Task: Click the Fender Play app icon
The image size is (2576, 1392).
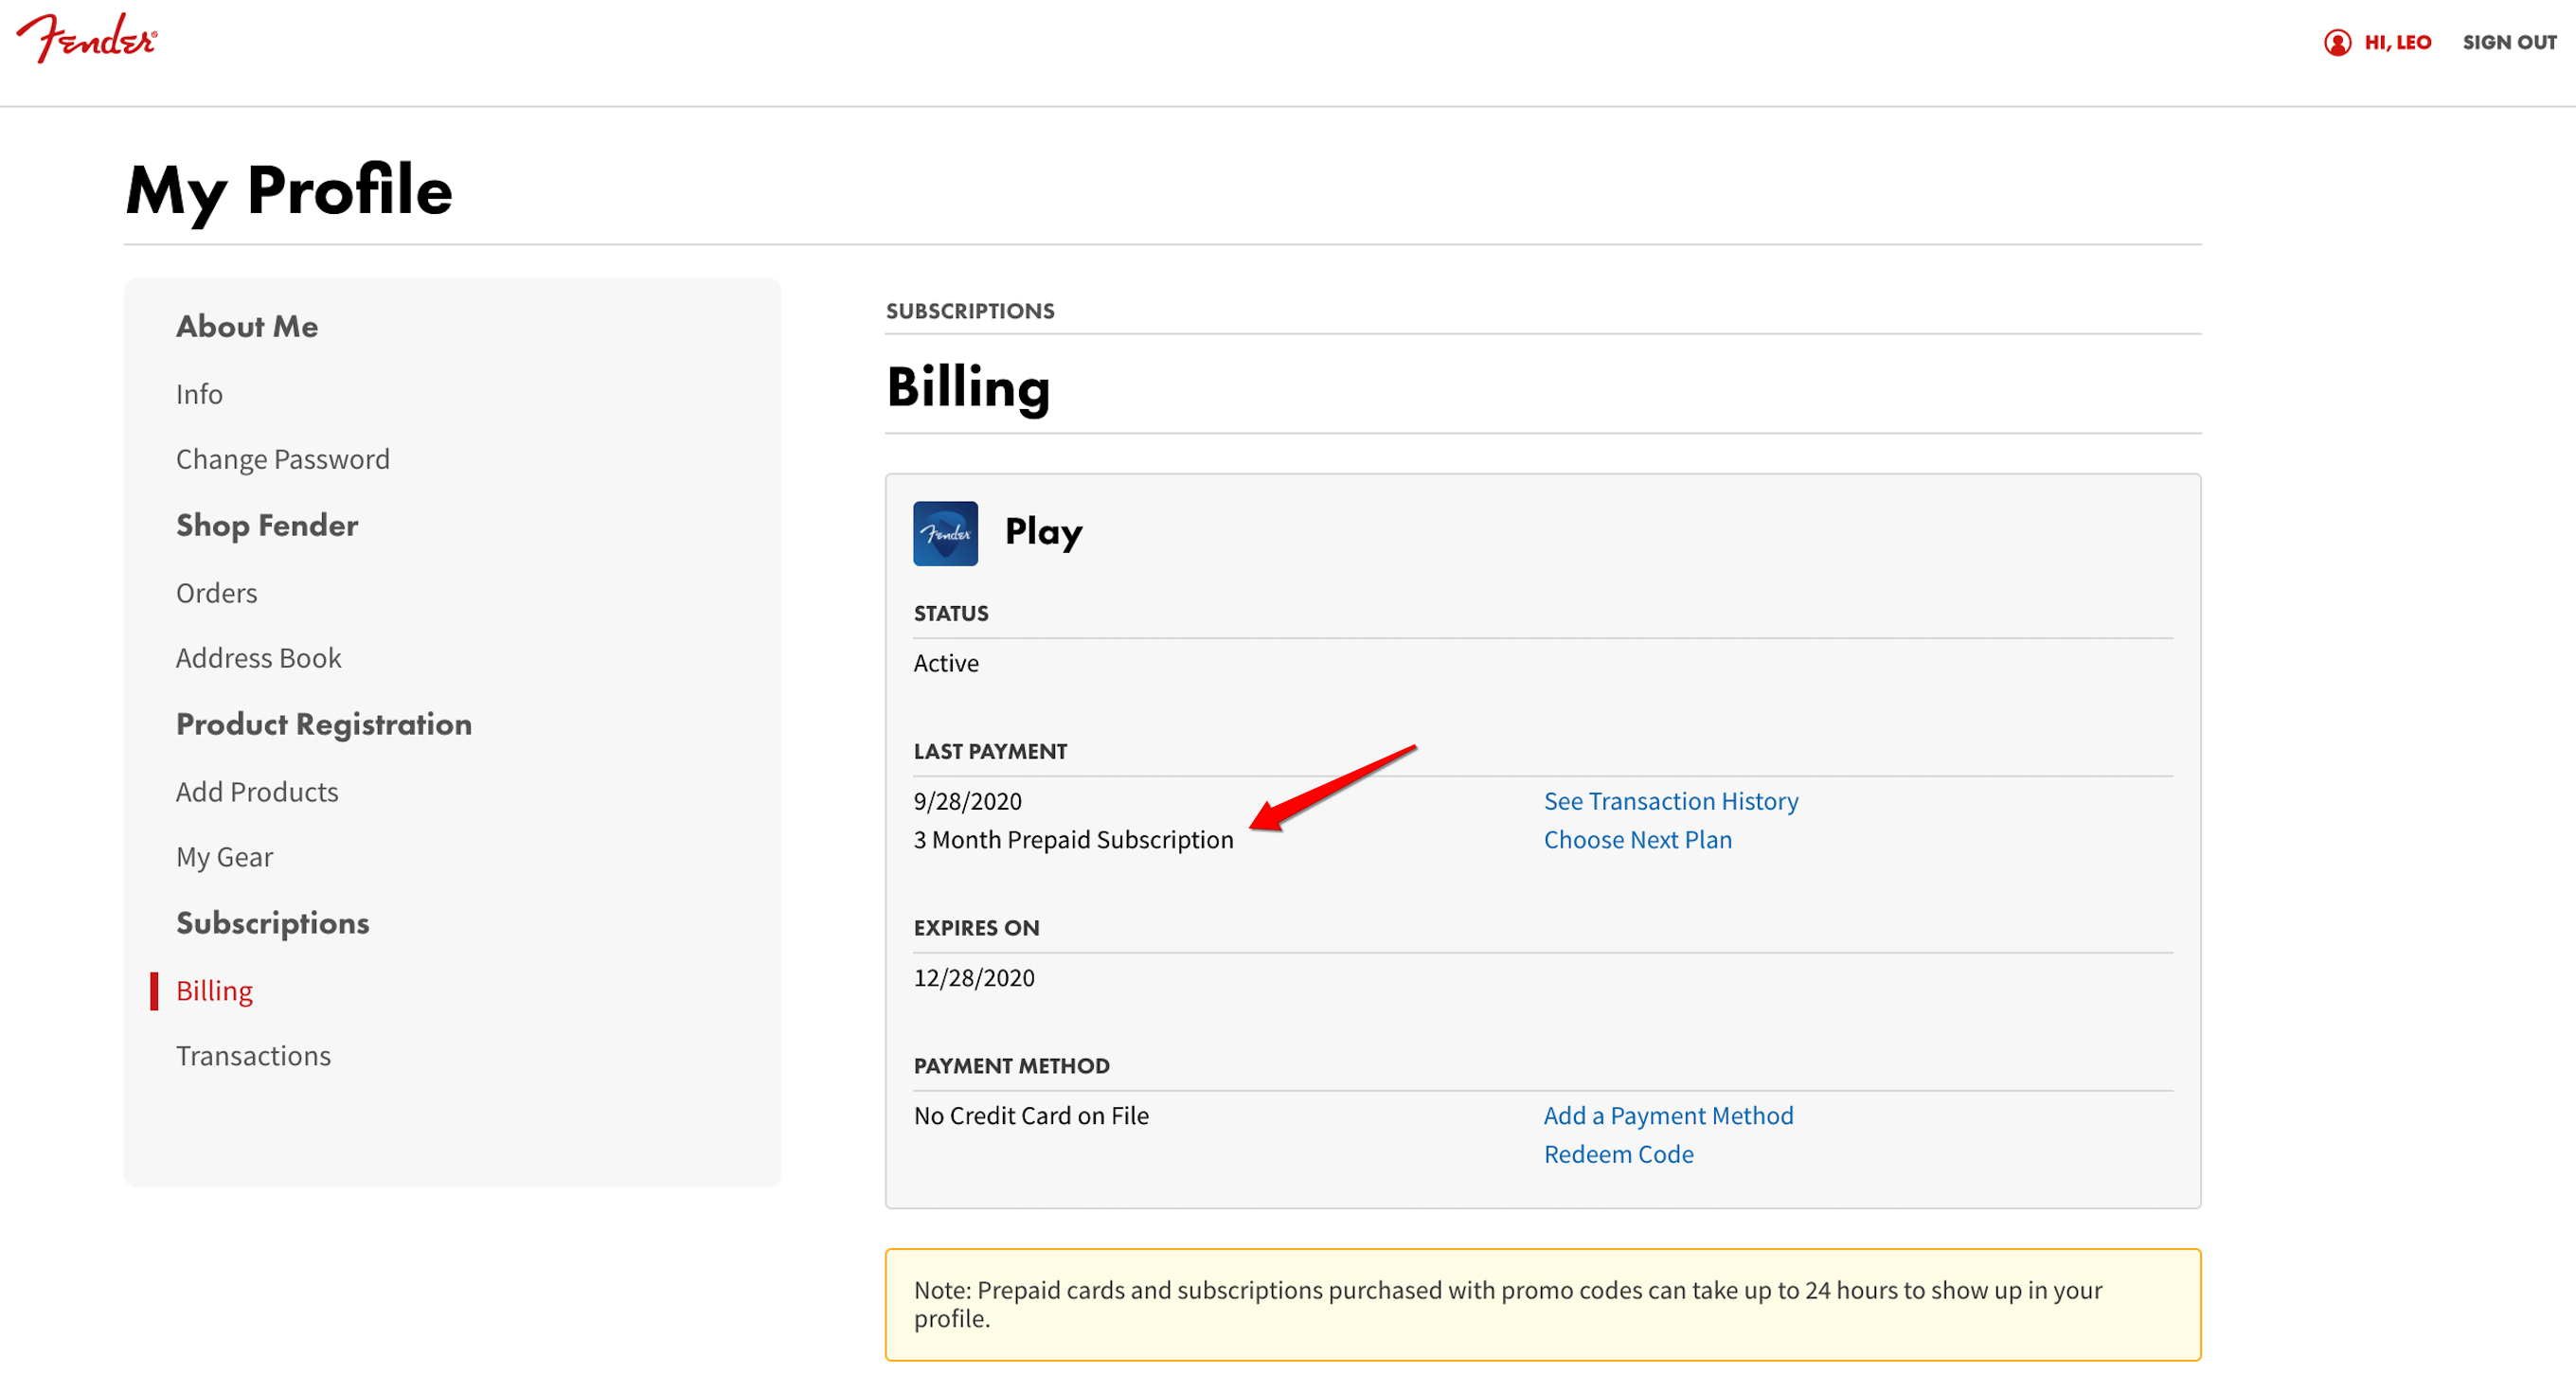Action: click(x=945, y=533)
